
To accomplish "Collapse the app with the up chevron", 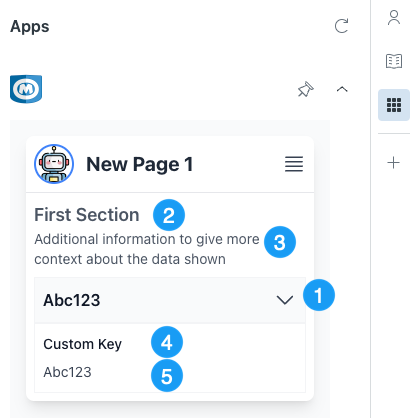I will pyautogui.click(x=342, y=89).
